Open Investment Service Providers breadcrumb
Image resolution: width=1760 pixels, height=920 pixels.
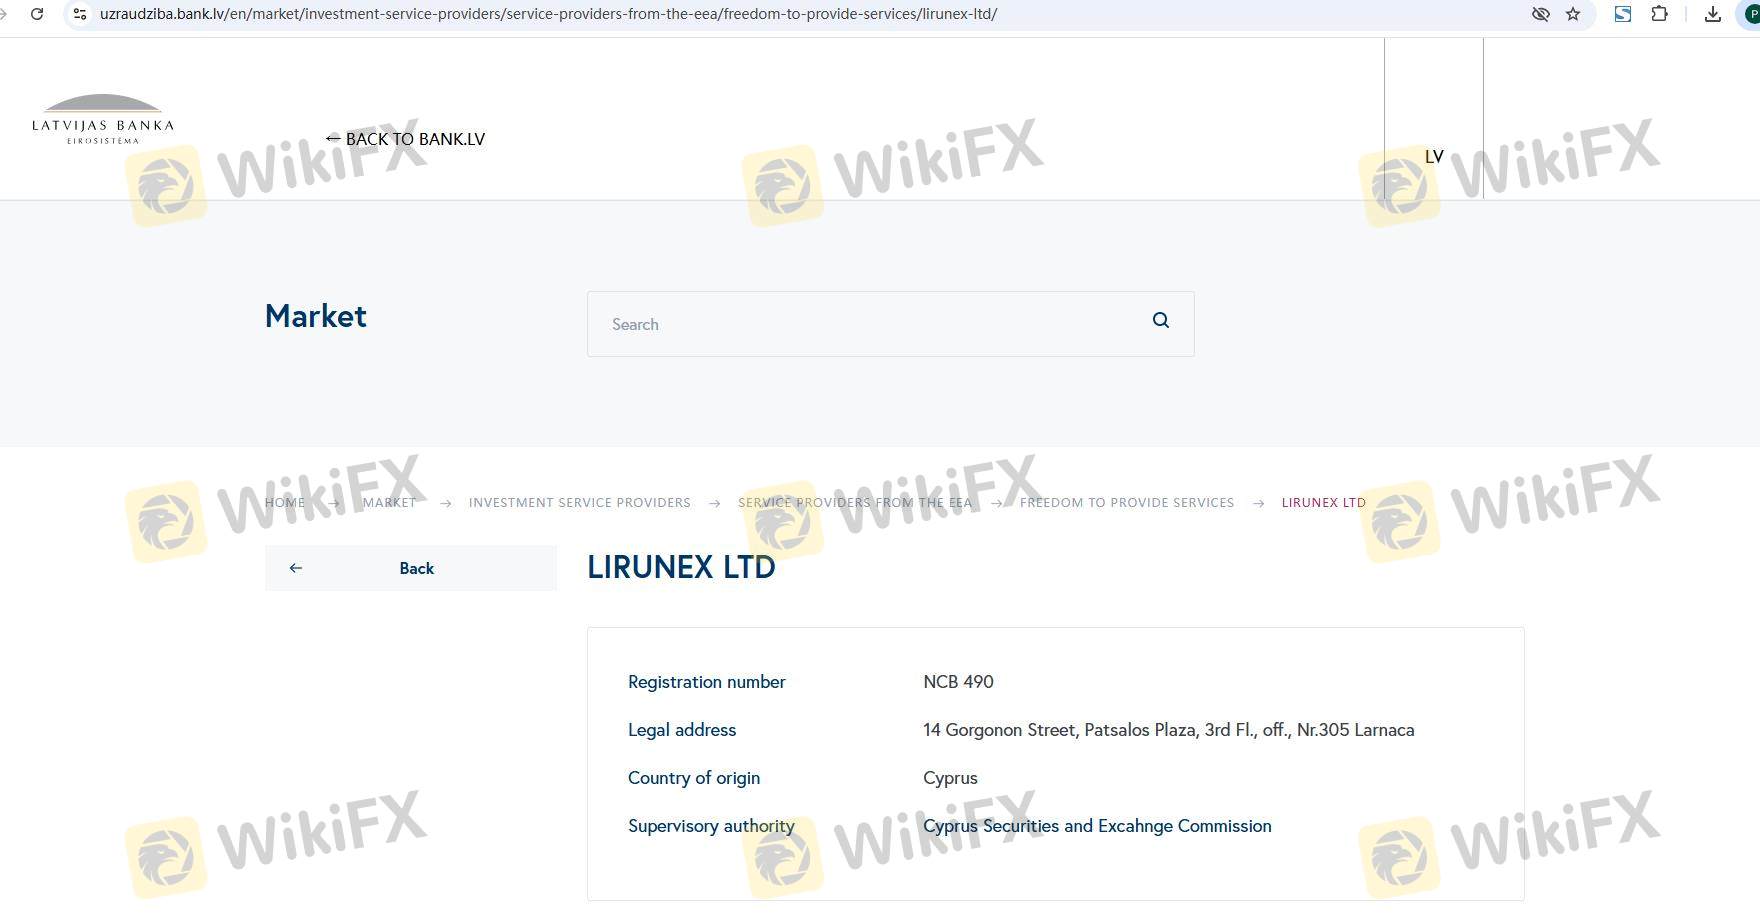pos(580,503)
